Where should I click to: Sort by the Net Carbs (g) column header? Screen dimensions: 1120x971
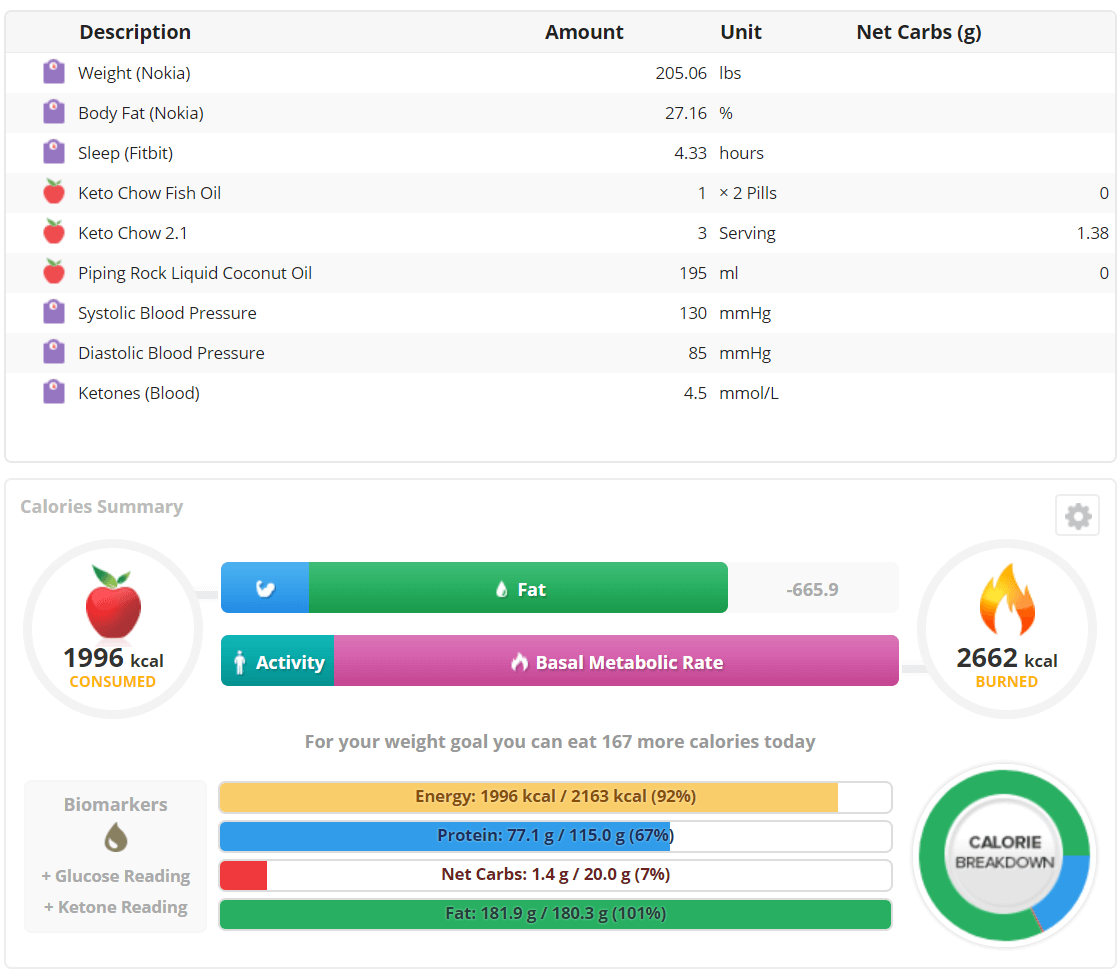pos(919,32)
